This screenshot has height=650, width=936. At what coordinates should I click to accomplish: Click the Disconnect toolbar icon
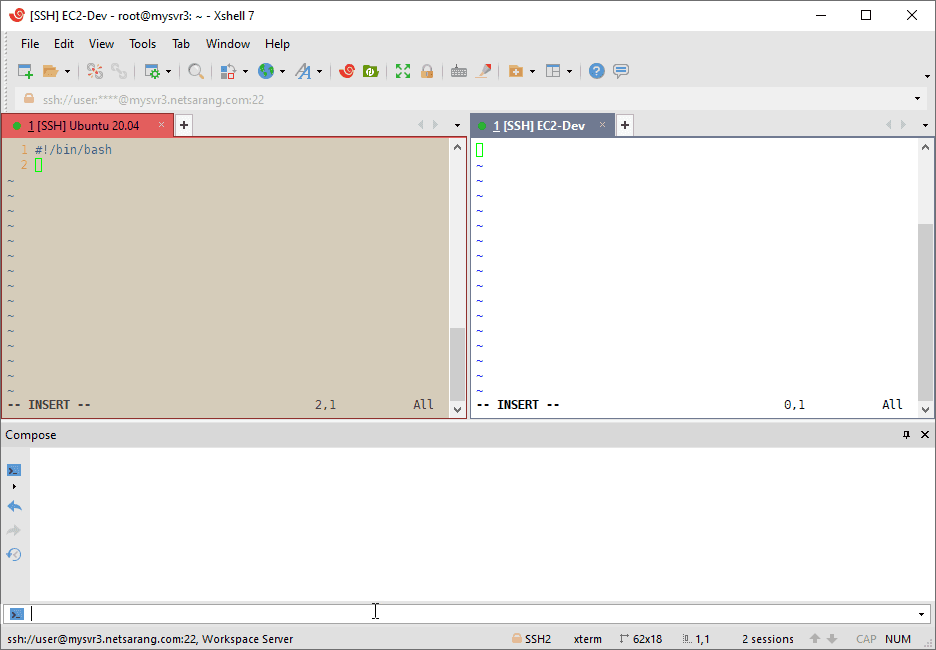click(x=95, y=72)
